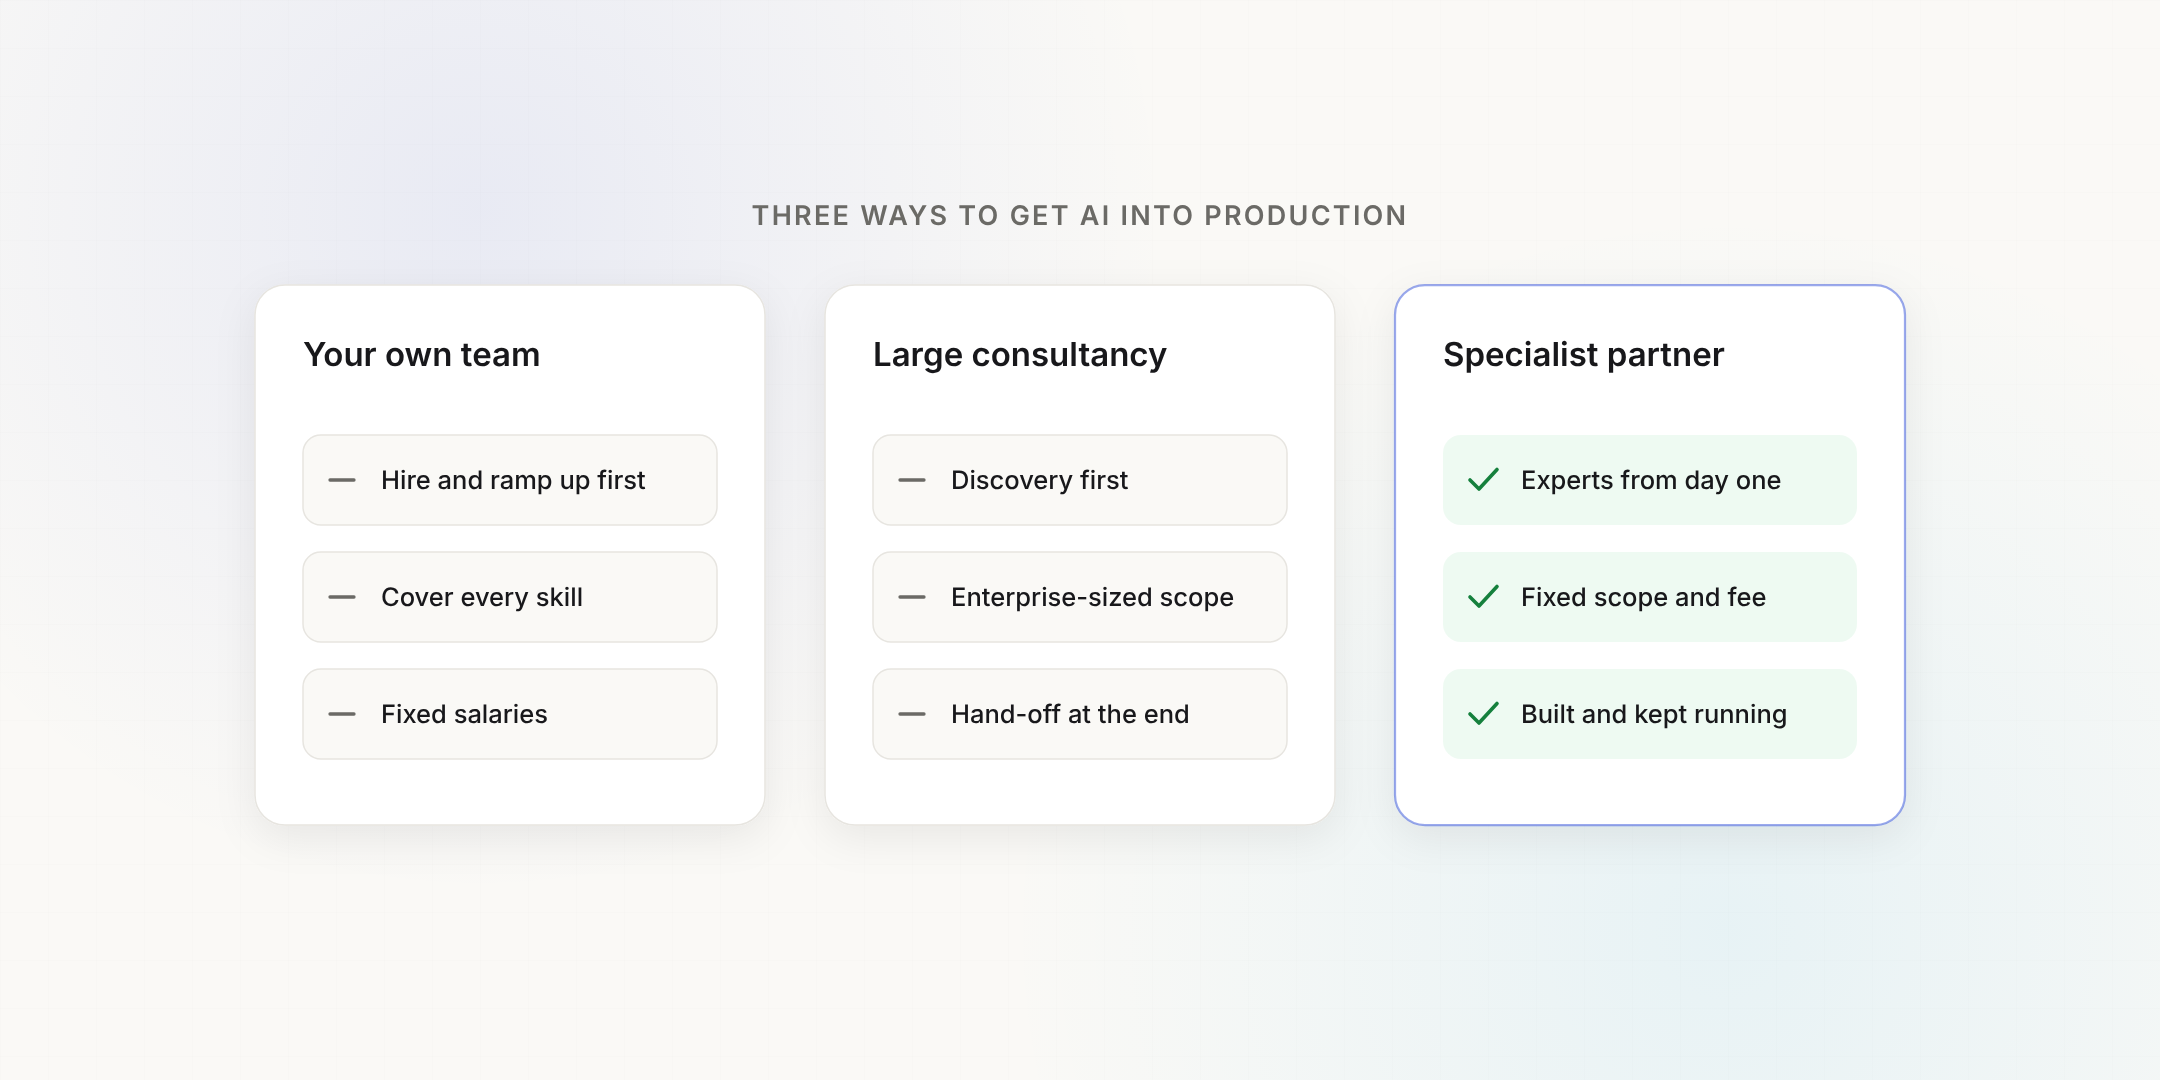
Task: Select the 'Built and kept running' text
Action: coord(1654,715)
